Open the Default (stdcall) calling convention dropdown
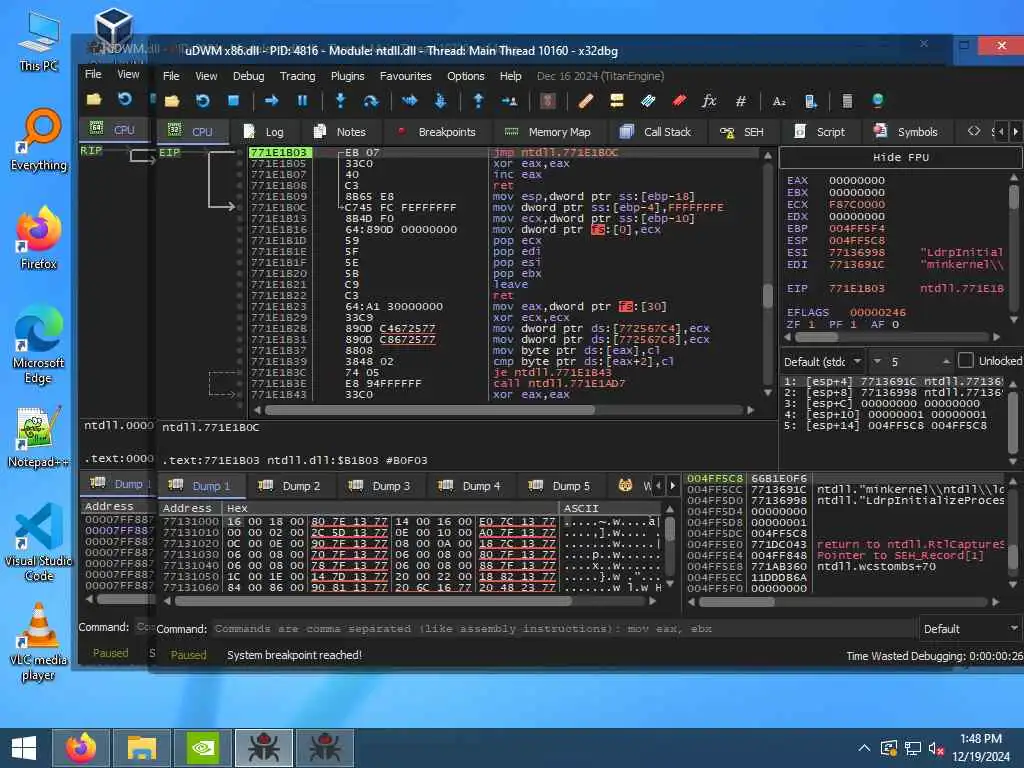The width and height of the screenshot is (1024, 768). (823, 361)
